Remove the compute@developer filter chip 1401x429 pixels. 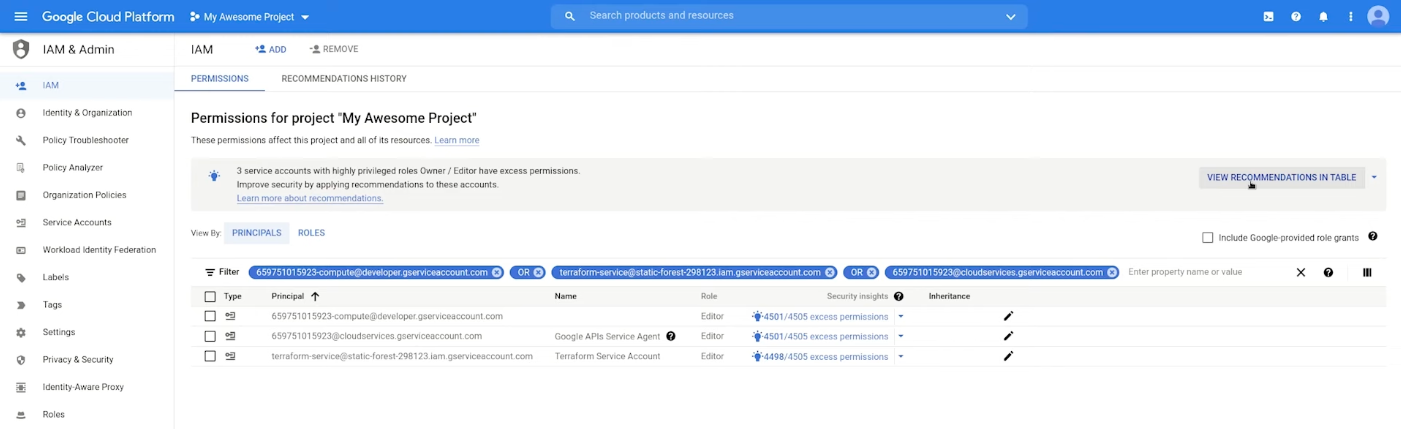[496, 272]
